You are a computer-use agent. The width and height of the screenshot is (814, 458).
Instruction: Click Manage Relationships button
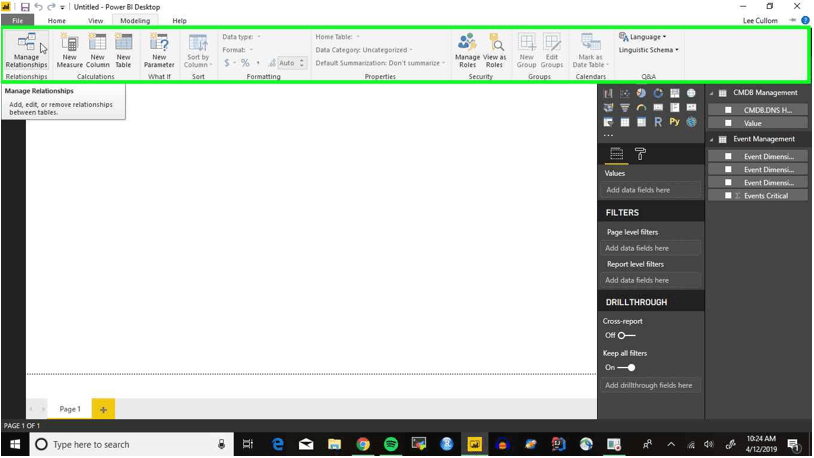click(x=26, y=50)
